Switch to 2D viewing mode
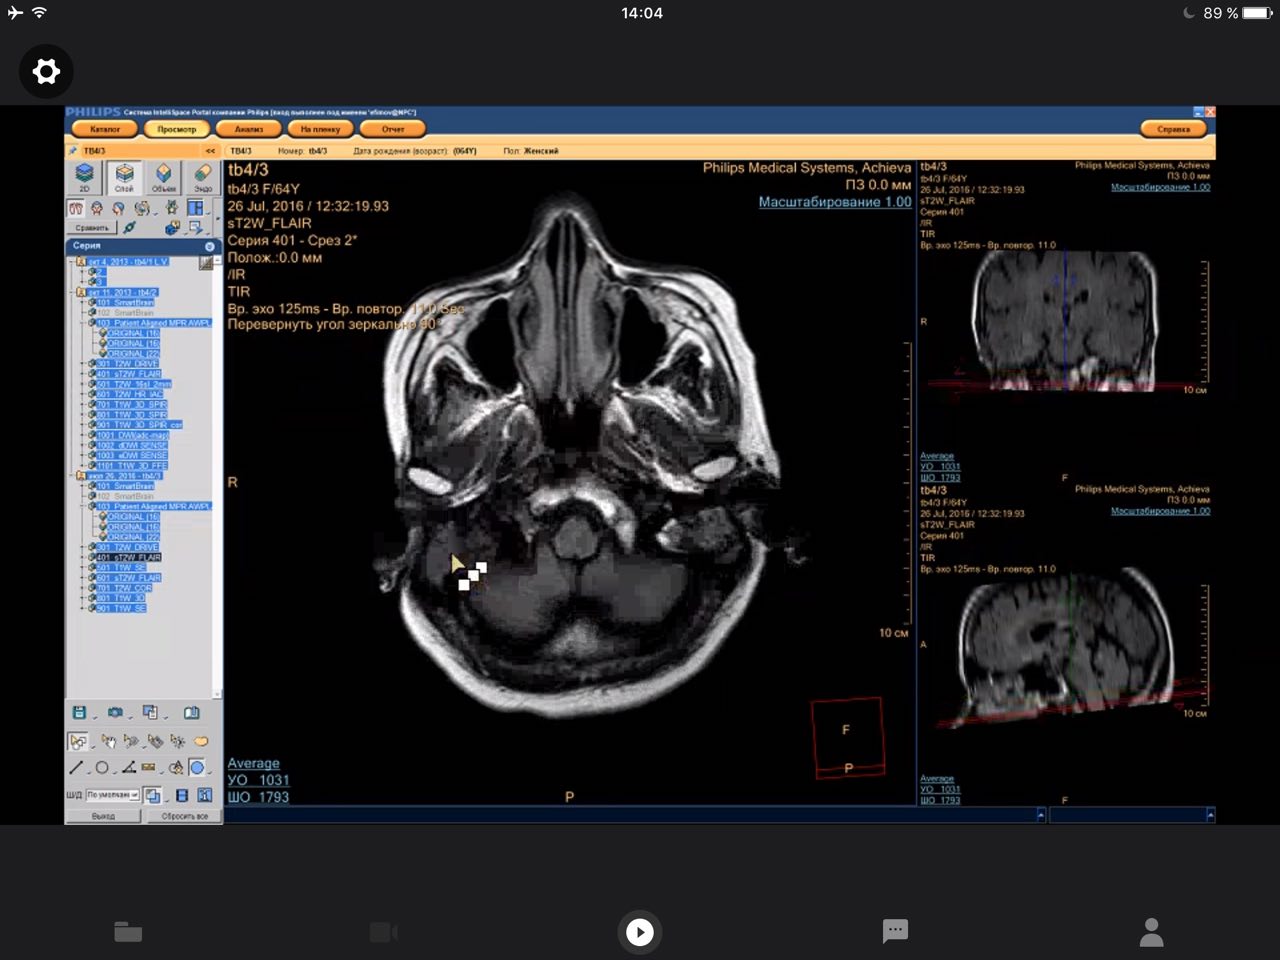 [85, 177]
